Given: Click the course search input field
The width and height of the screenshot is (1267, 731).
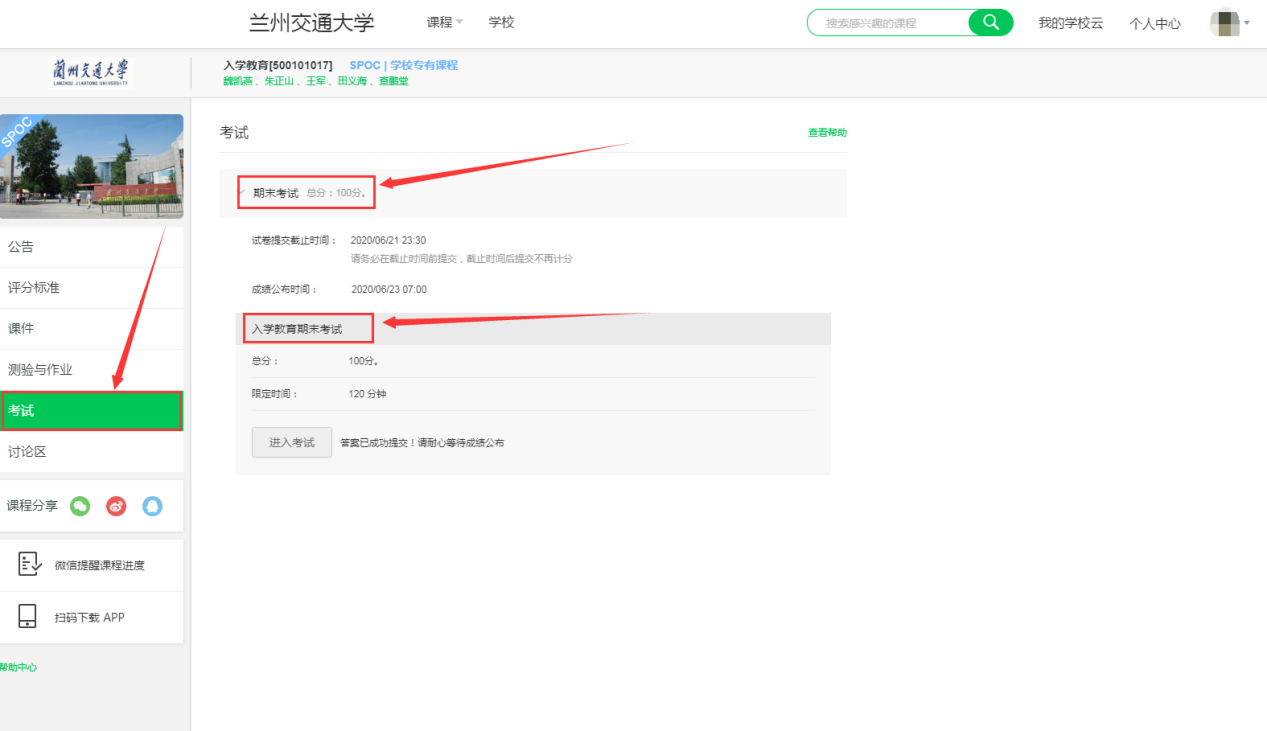Looking at the screenshot, I should point(890,23).
